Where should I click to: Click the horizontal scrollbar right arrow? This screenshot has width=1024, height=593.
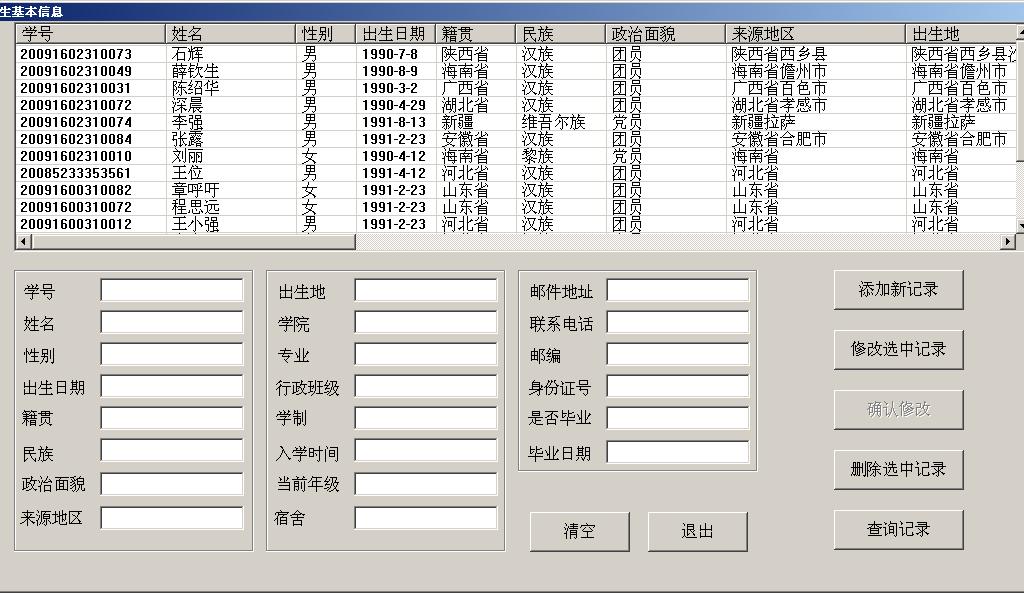[1008, 242]
